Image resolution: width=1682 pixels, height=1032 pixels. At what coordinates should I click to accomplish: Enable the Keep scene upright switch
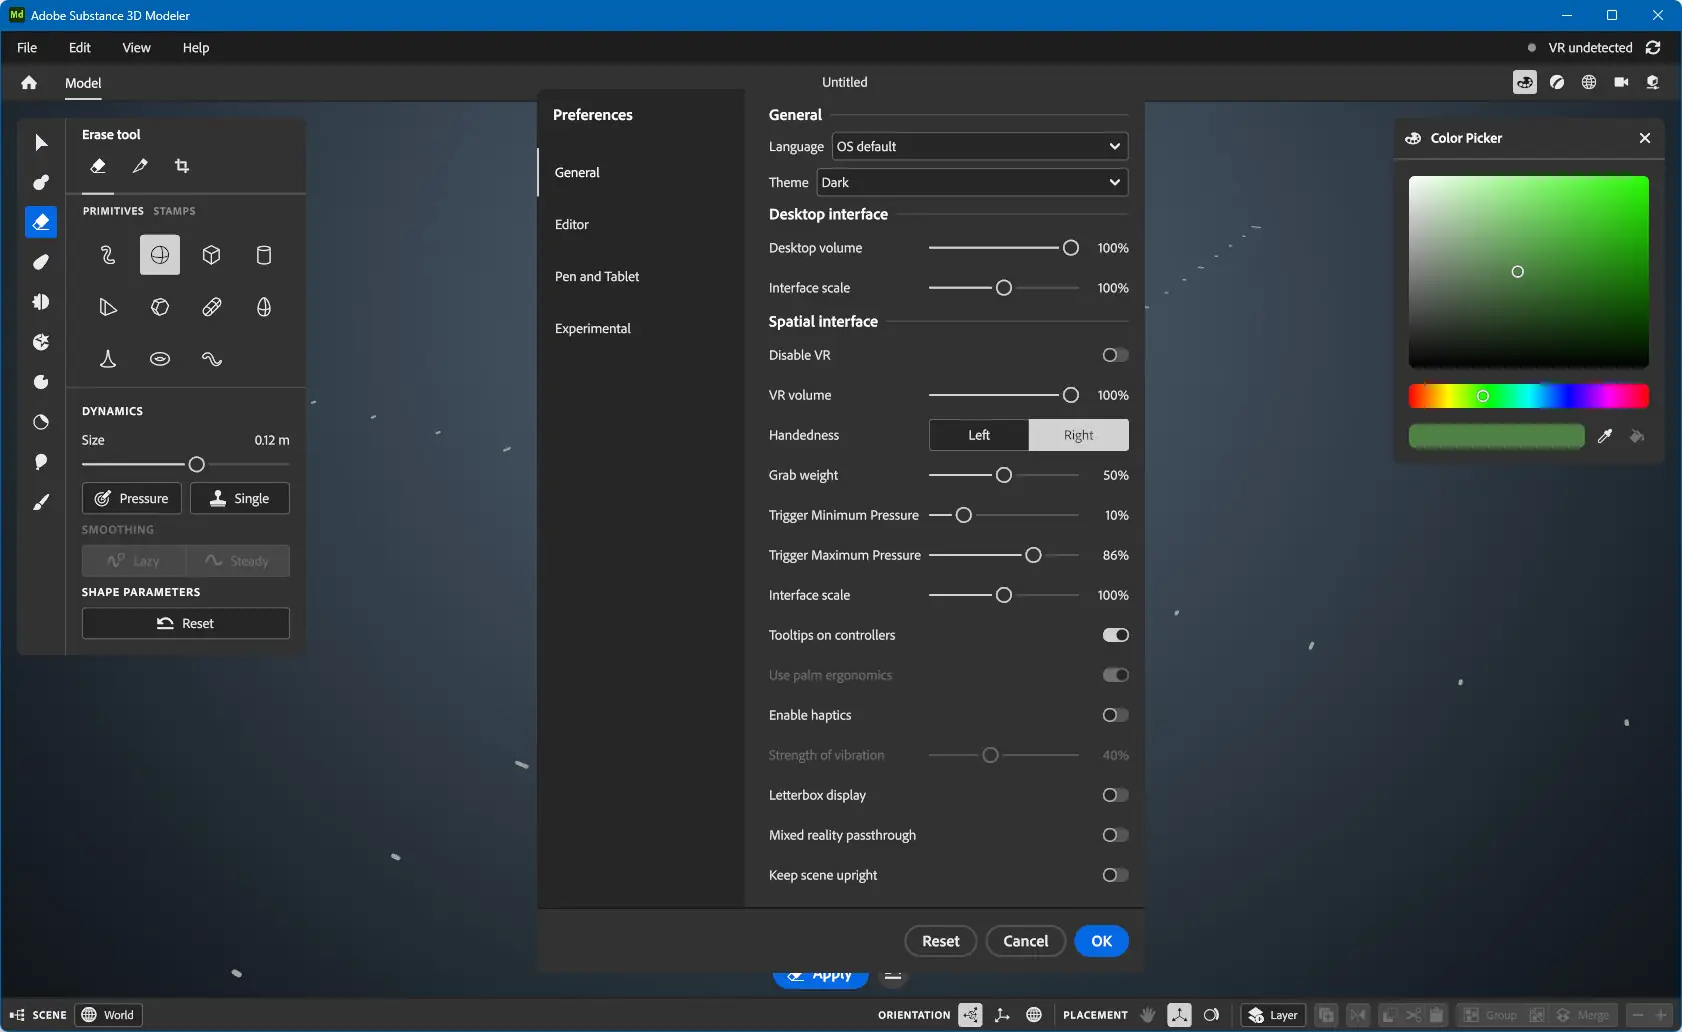[x=1115, y=875]
